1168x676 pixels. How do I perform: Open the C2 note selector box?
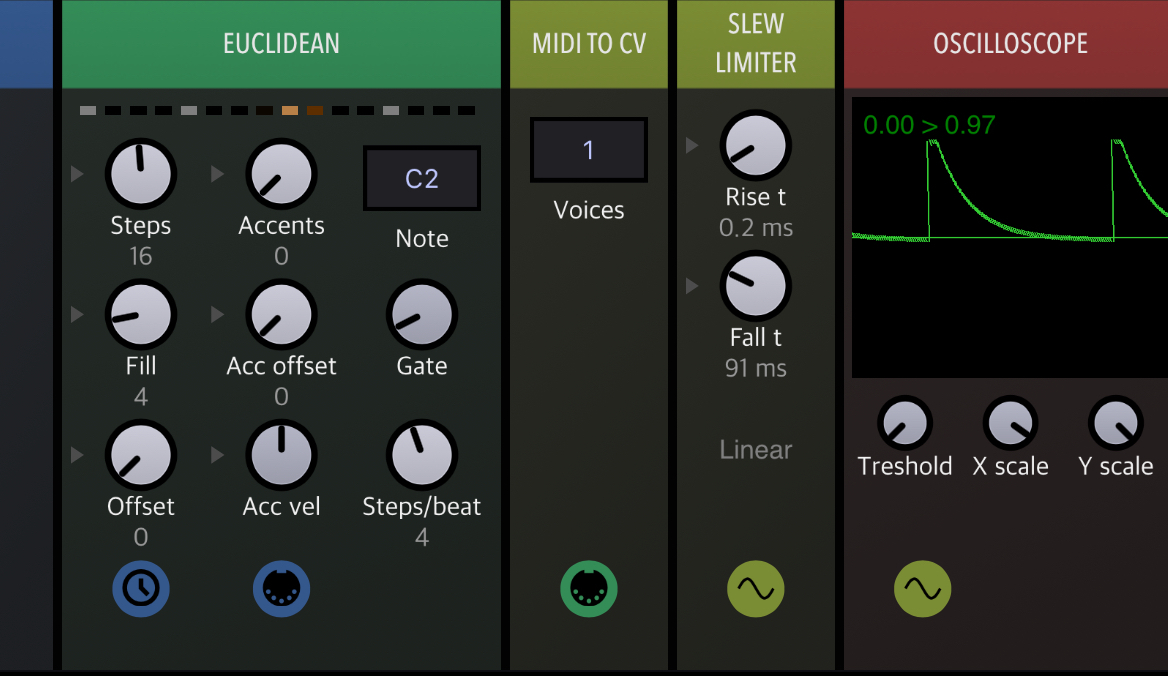pos(422,178)
